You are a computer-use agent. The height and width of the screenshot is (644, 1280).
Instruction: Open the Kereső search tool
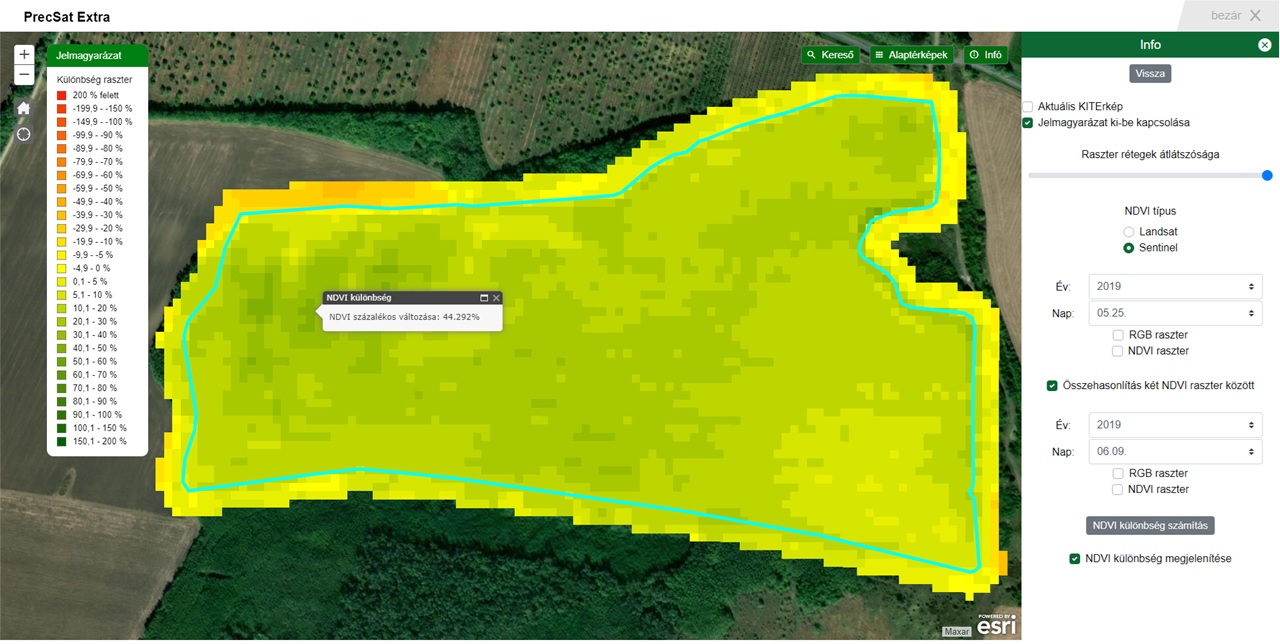(831, 55)
